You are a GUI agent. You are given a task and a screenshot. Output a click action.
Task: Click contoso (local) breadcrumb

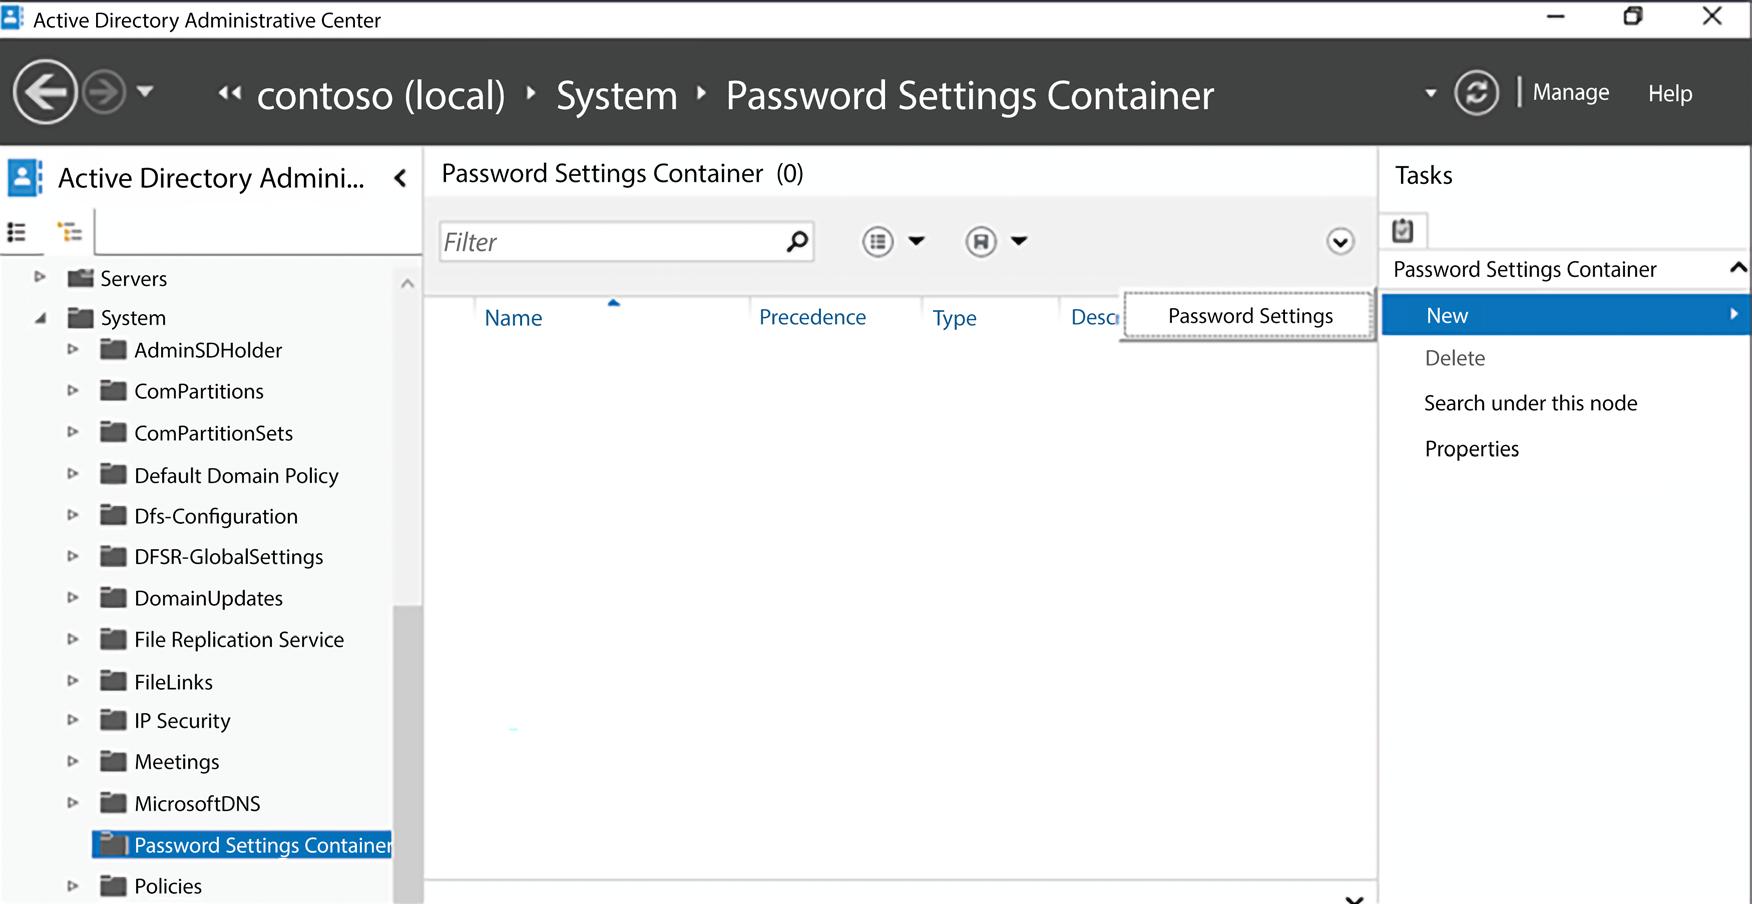381,95
